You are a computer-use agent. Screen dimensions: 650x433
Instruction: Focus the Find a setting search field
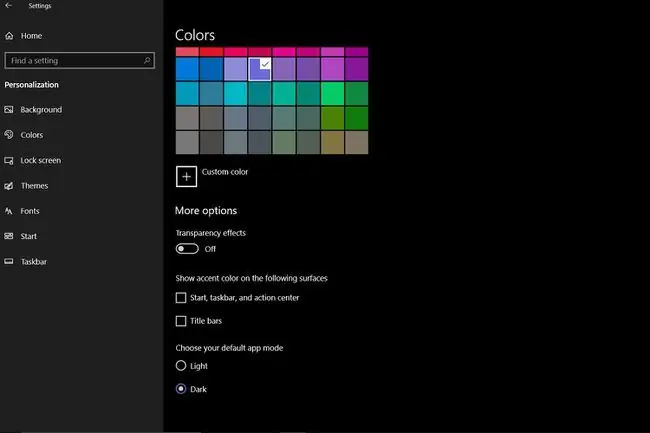pyautogui.click(x=80, y=60)
